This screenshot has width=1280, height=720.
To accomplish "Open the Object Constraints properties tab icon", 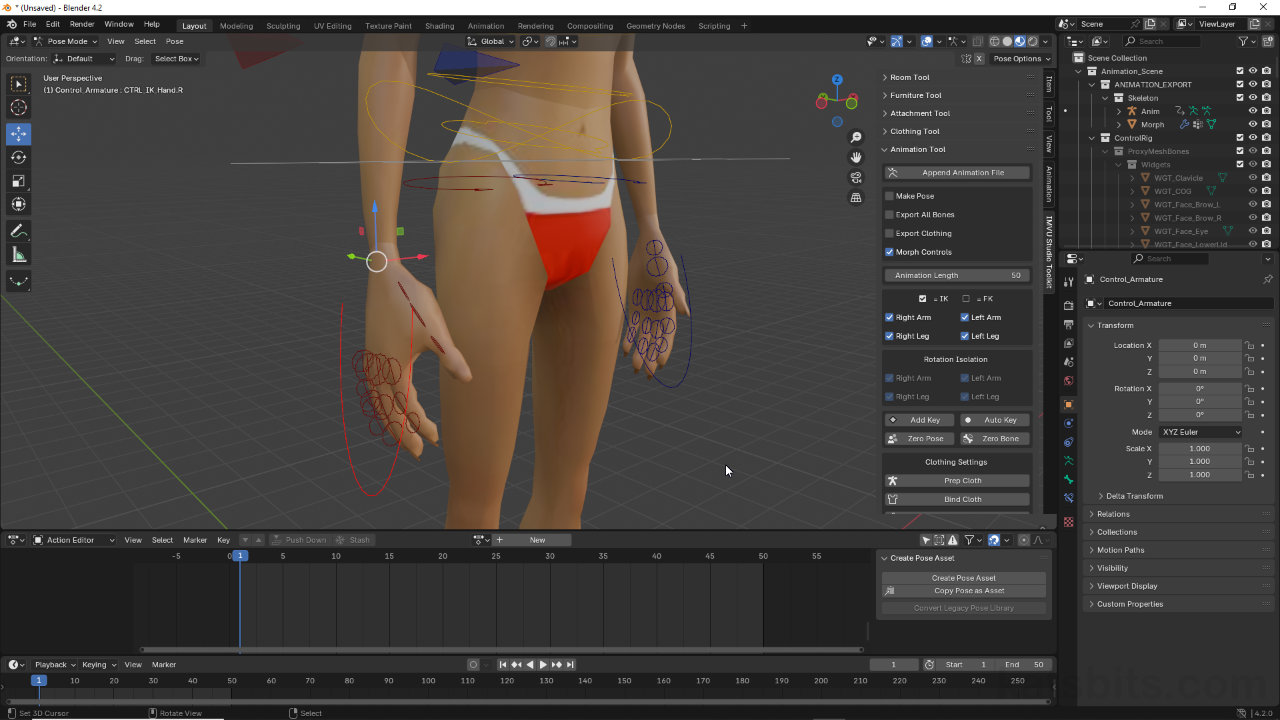I will [1069, 442].
